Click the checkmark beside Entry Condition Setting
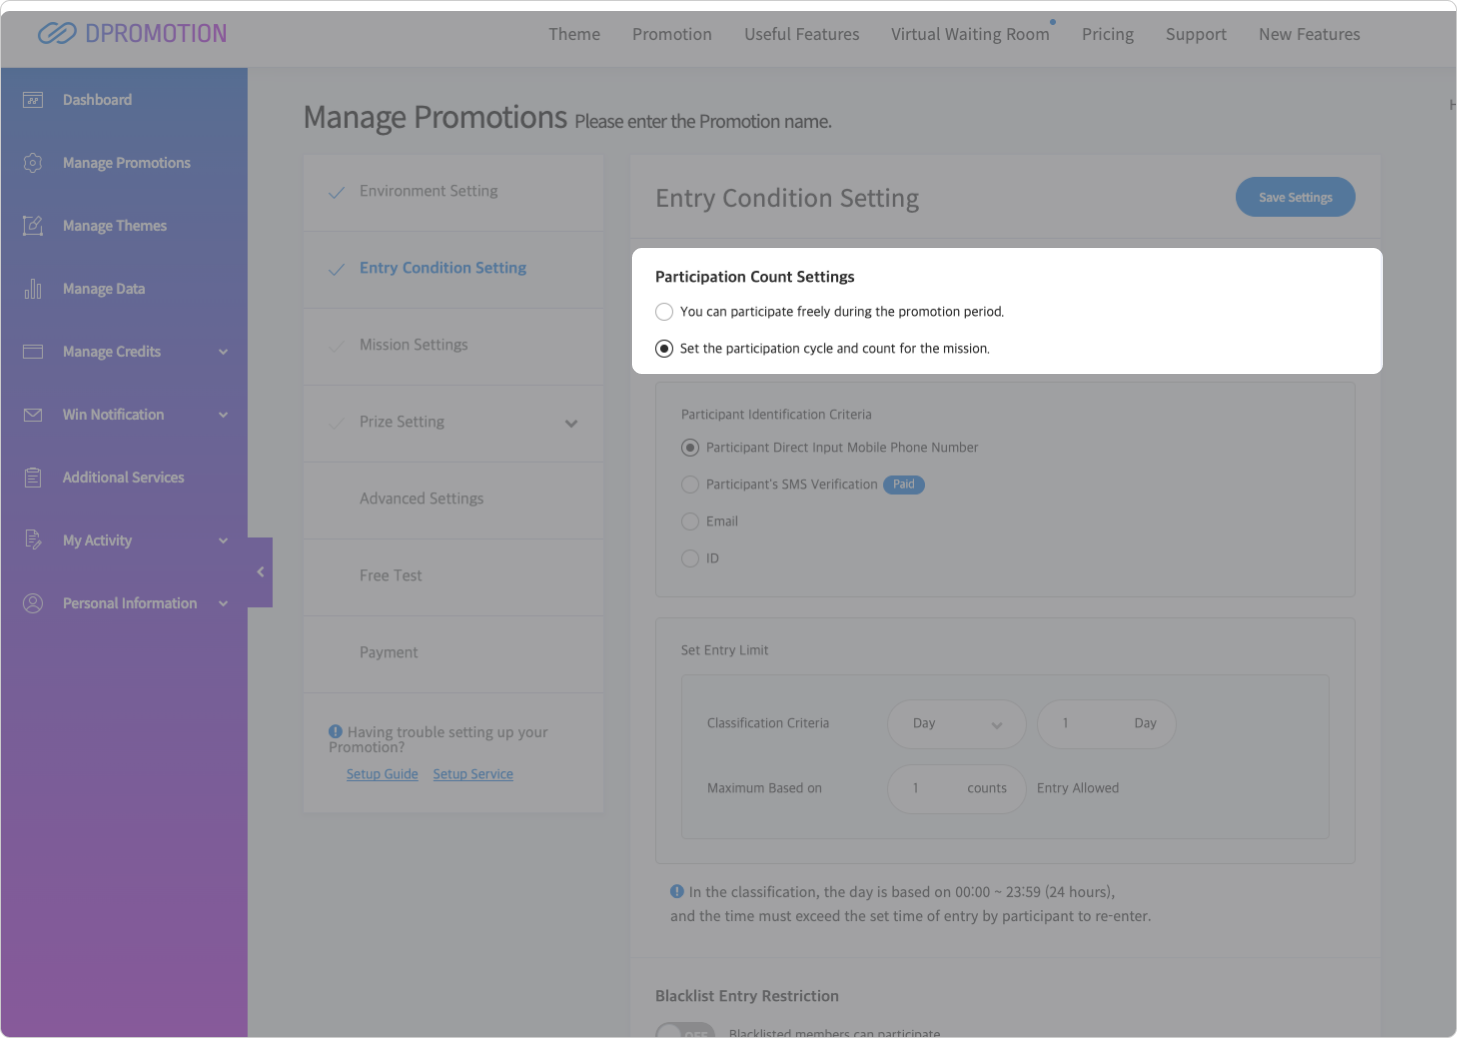This screenshot has width=1457, height=1038. click(337, 269)
